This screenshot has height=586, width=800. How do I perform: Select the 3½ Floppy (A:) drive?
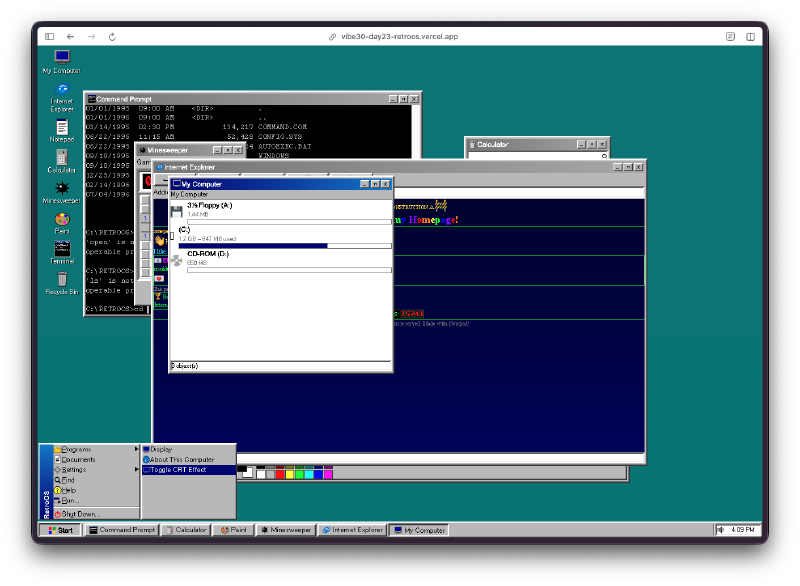[209, 205]
